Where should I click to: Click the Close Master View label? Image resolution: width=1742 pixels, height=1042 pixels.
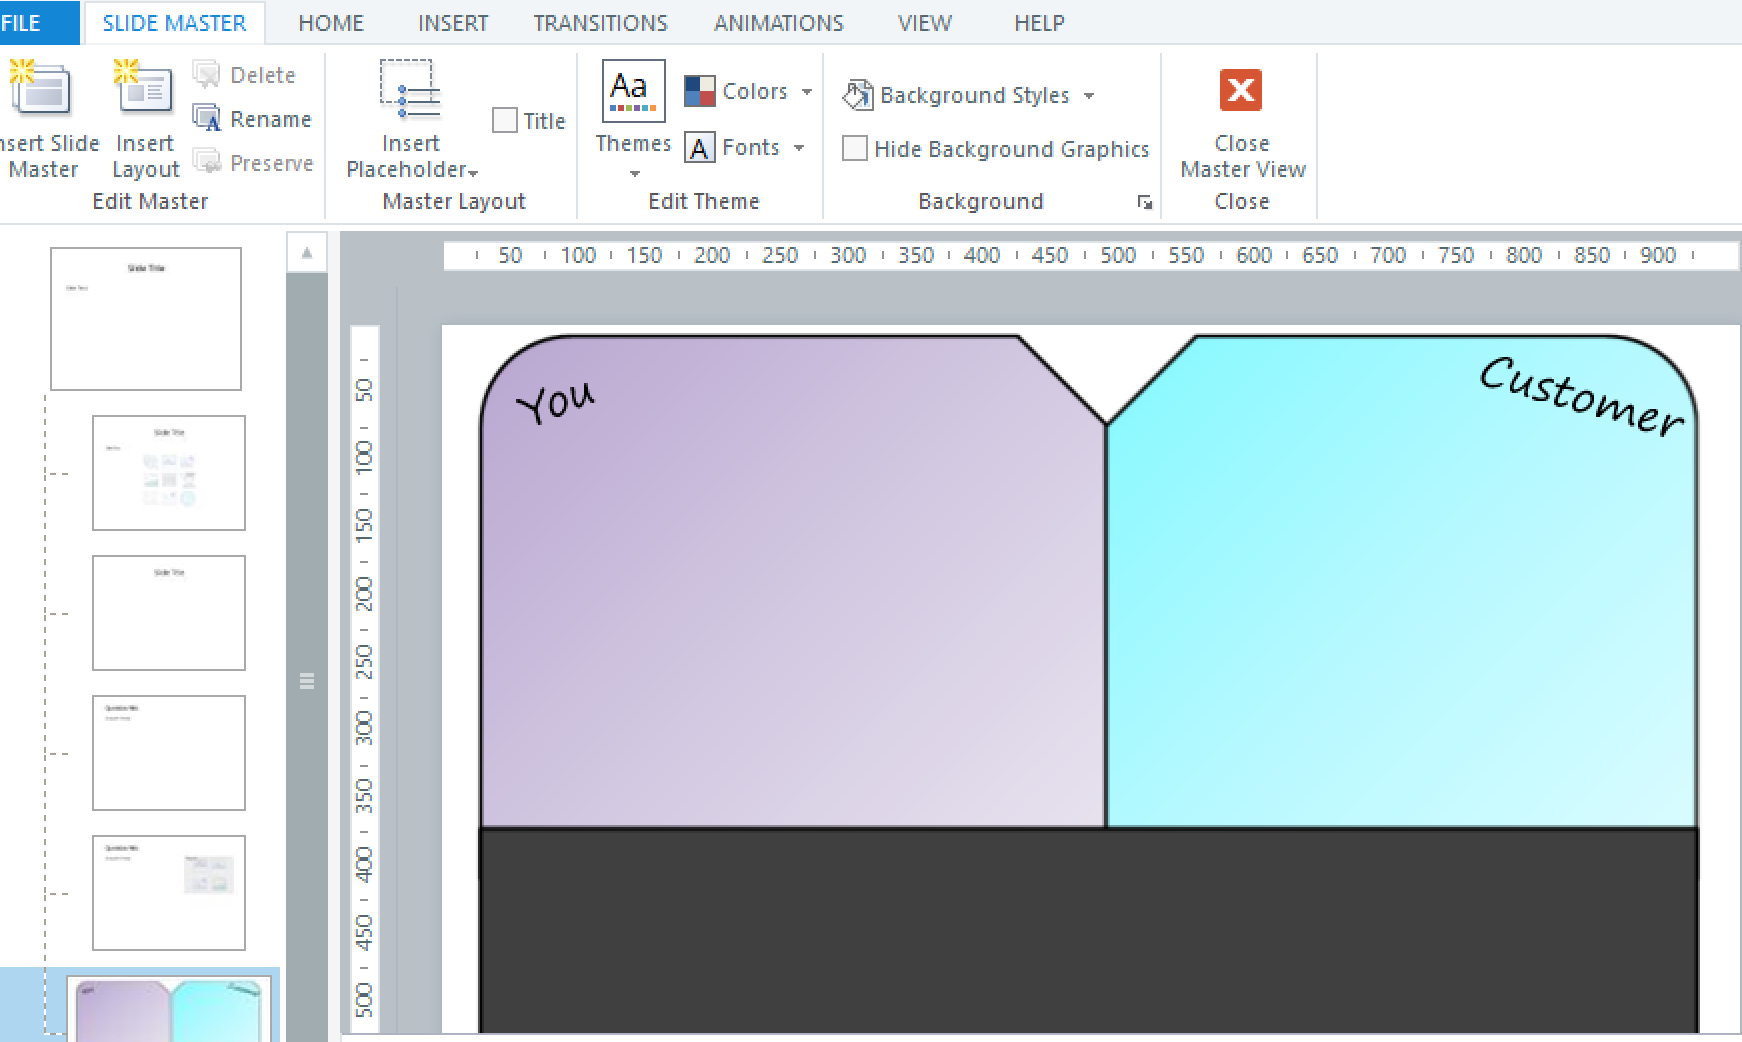pos(1243,157)
